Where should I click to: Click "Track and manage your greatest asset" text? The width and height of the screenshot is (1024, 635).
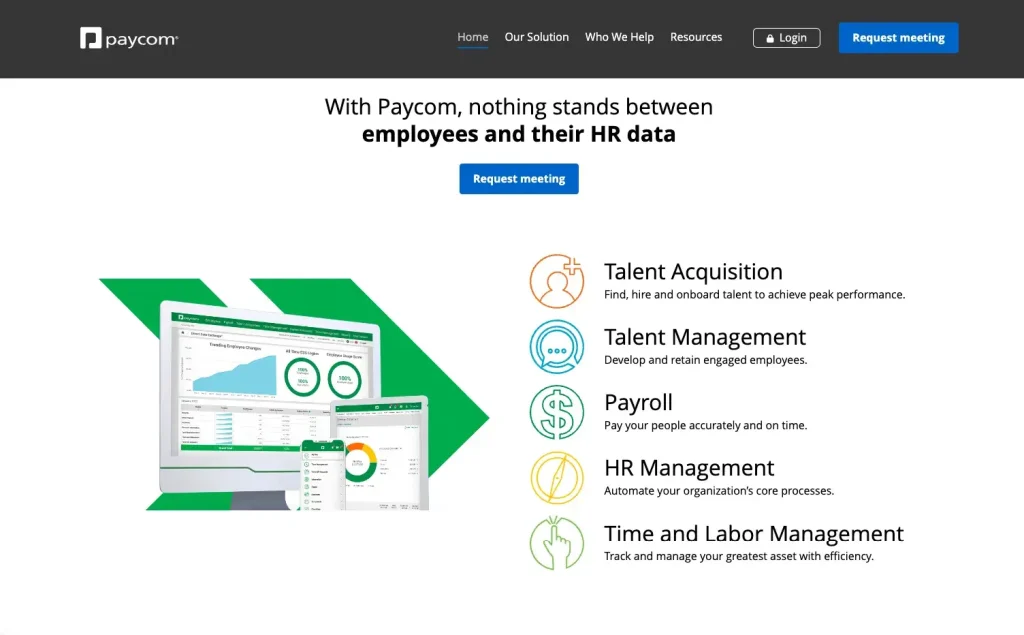739,556
